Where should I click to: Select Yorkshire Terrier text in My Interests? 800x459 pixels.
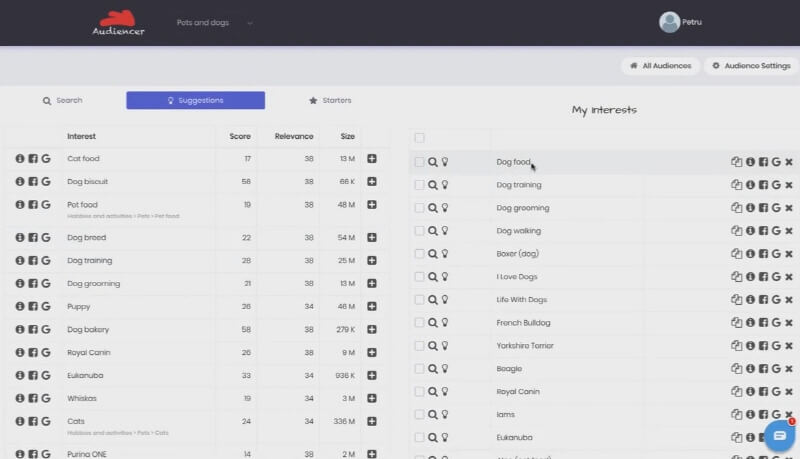[525, 346]
